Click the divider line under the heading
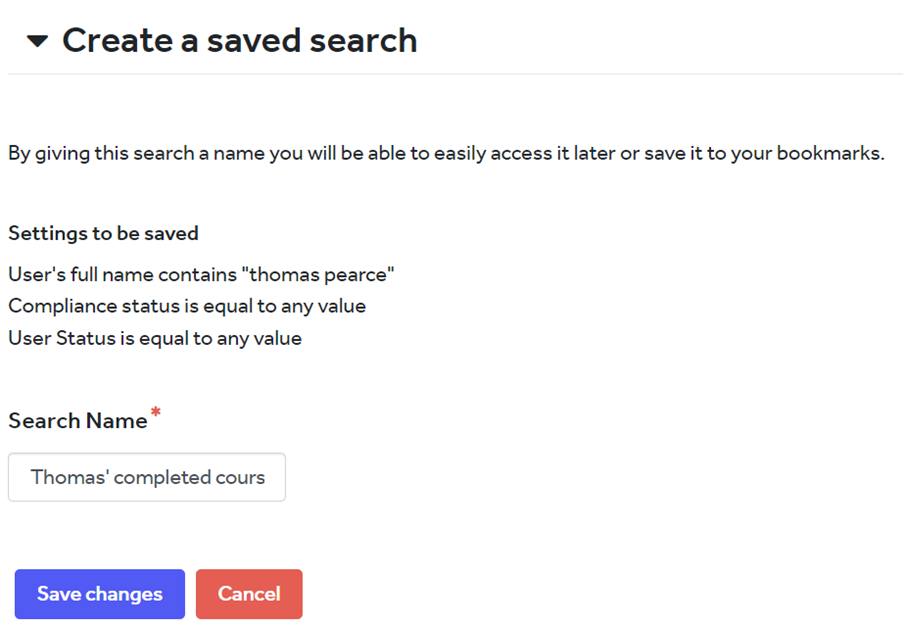 coord(450,73)
